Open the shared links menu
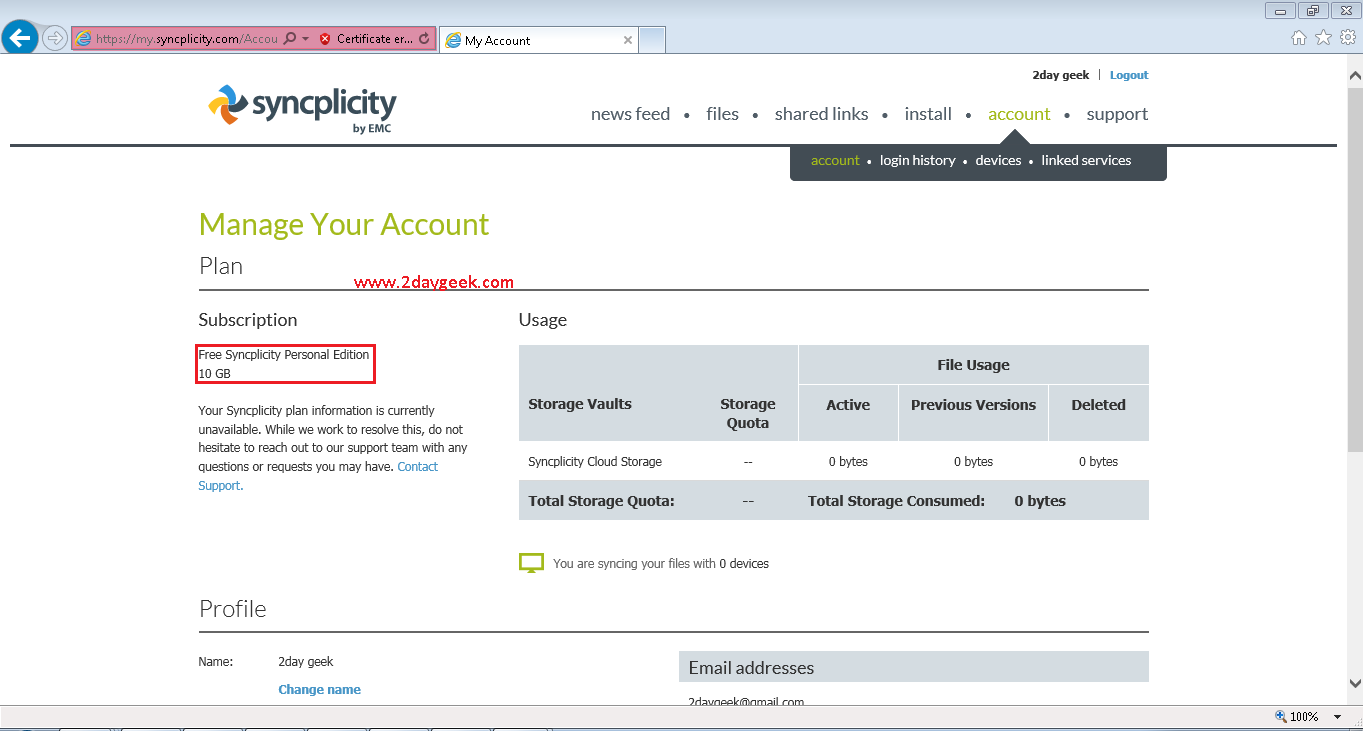1363x731 pixels. coord(821,114)
